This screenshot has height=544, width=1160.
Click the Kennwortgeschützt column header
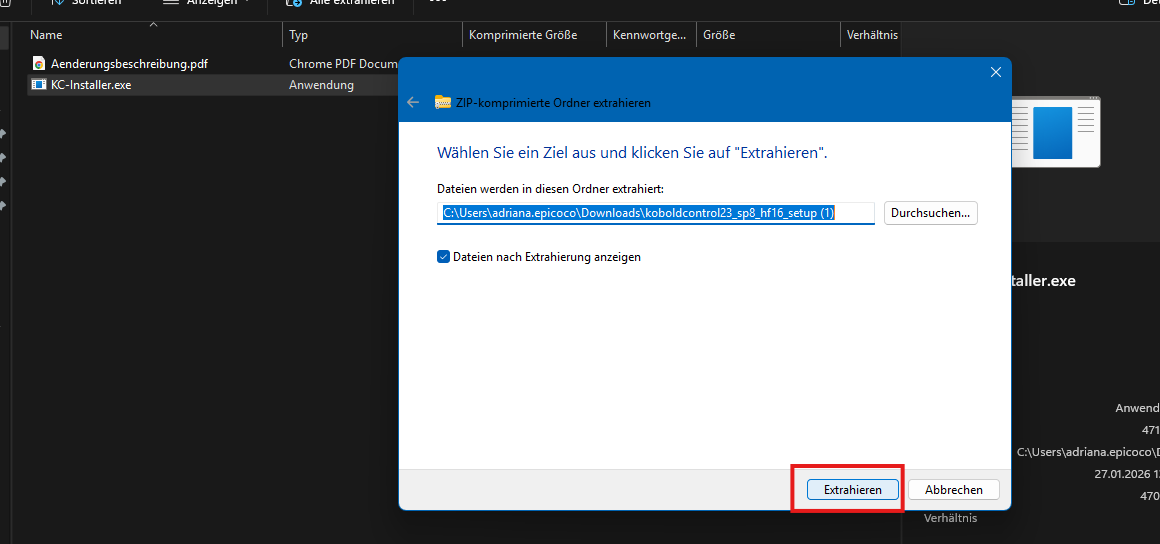[650, 35]
